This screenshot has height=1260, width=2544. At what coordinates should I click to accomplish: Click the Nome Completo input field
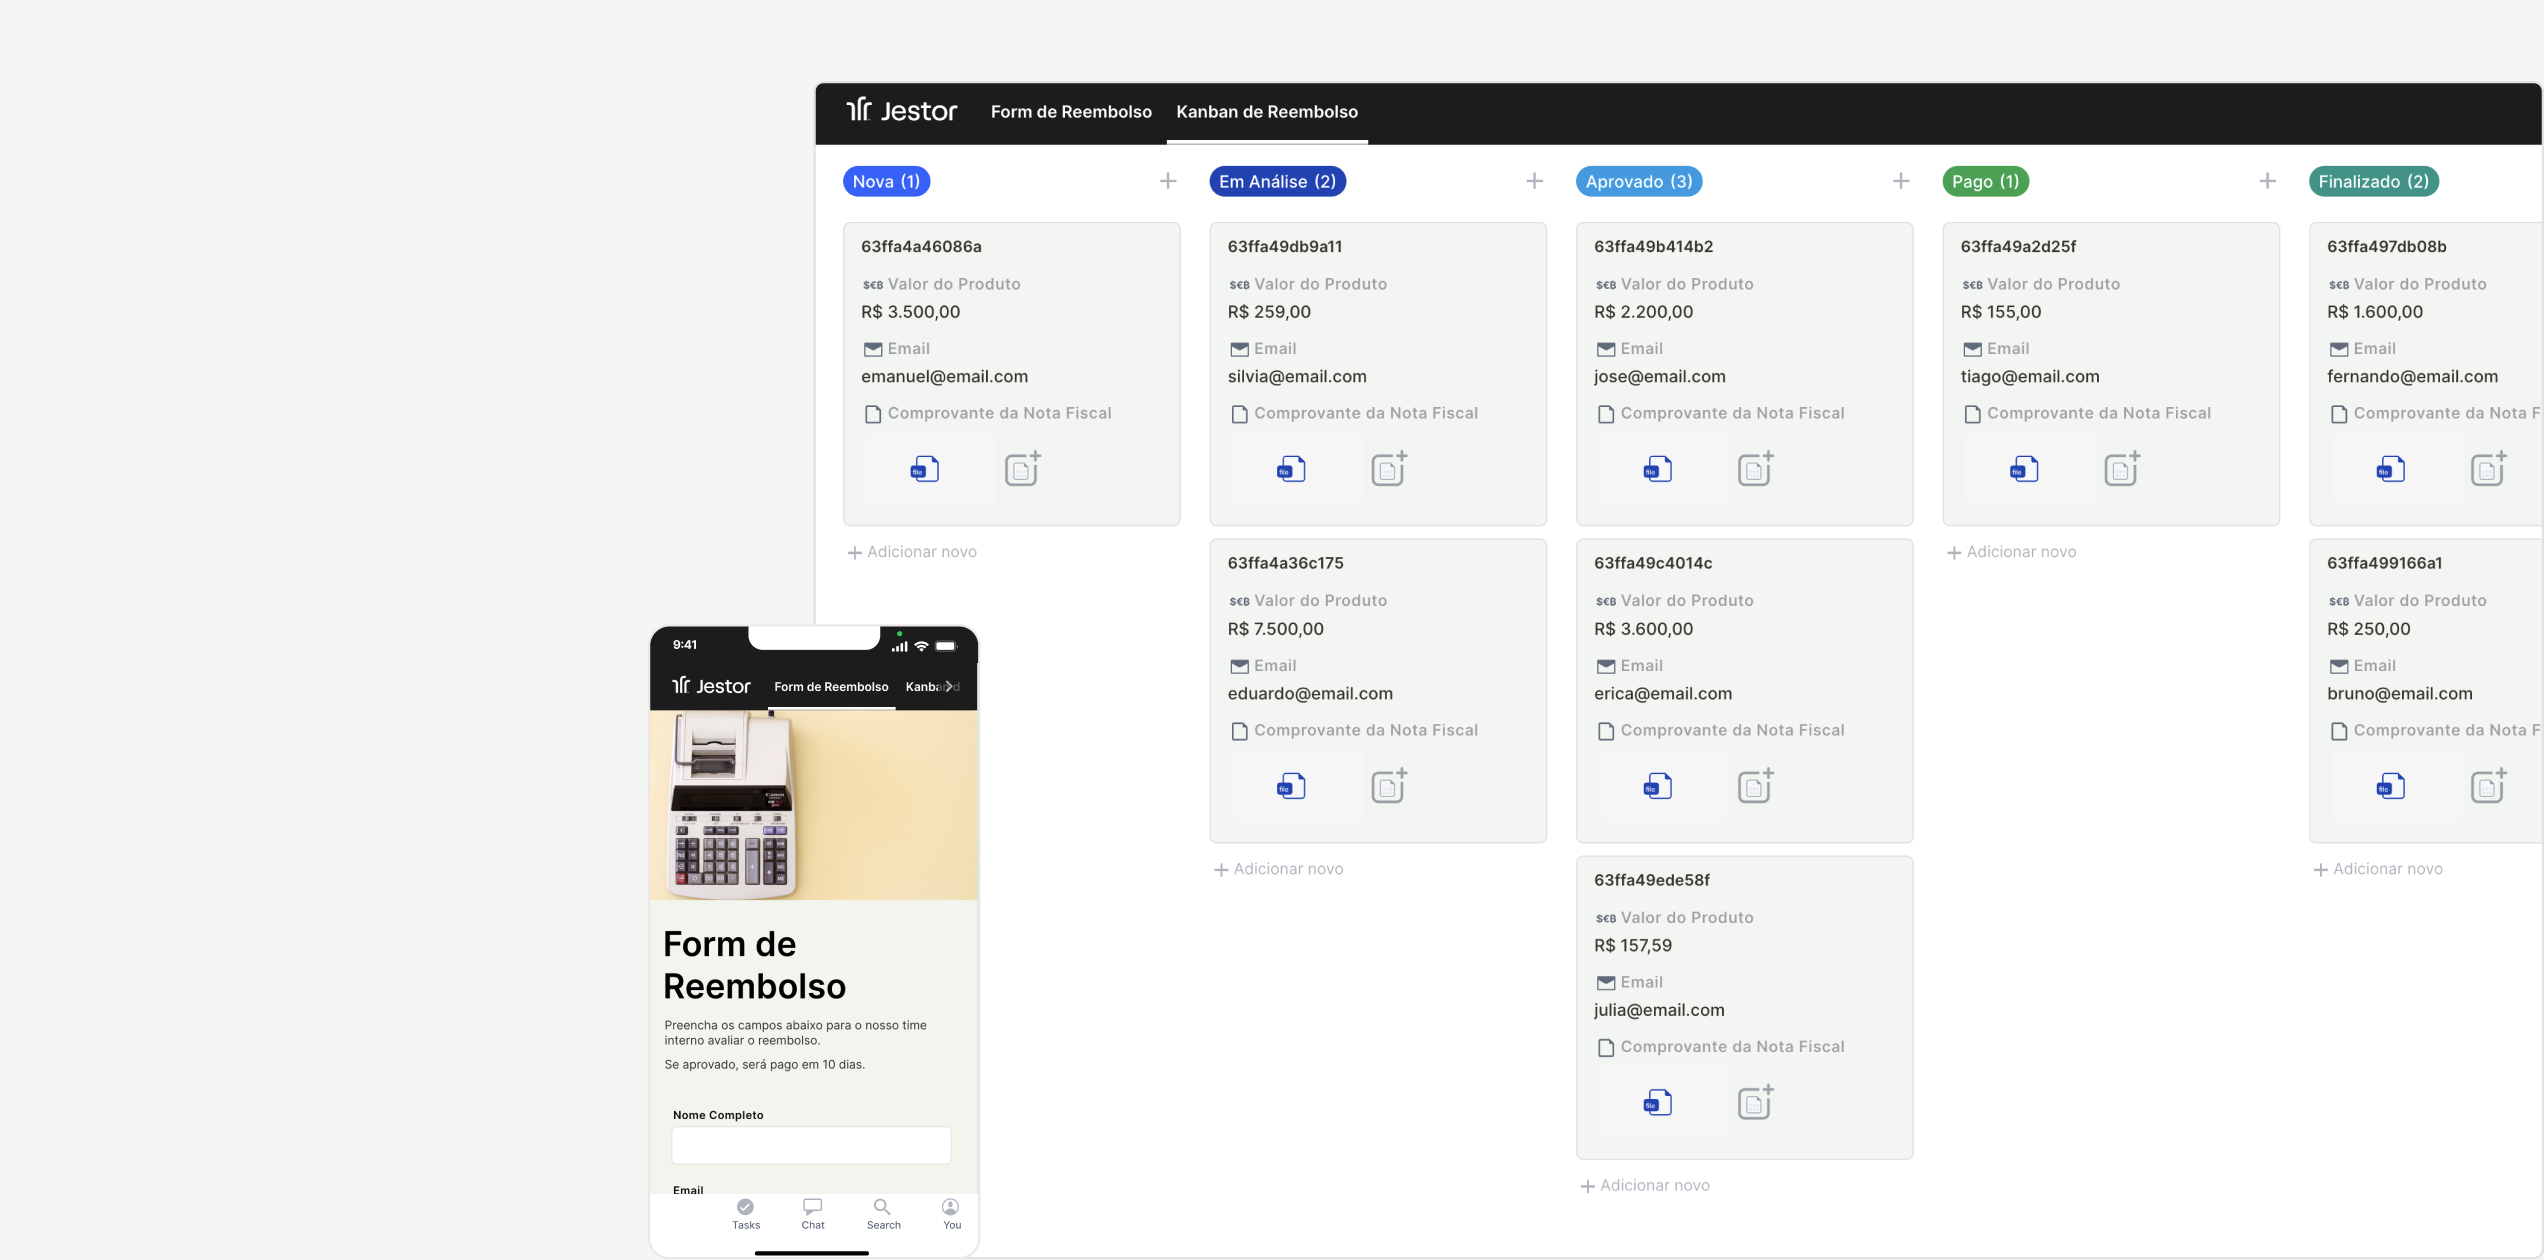[810, 1145]
